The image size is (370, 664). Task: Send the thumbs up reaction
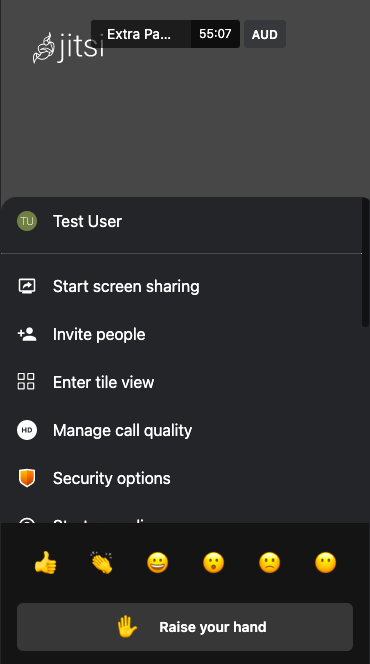pos(45,563)
